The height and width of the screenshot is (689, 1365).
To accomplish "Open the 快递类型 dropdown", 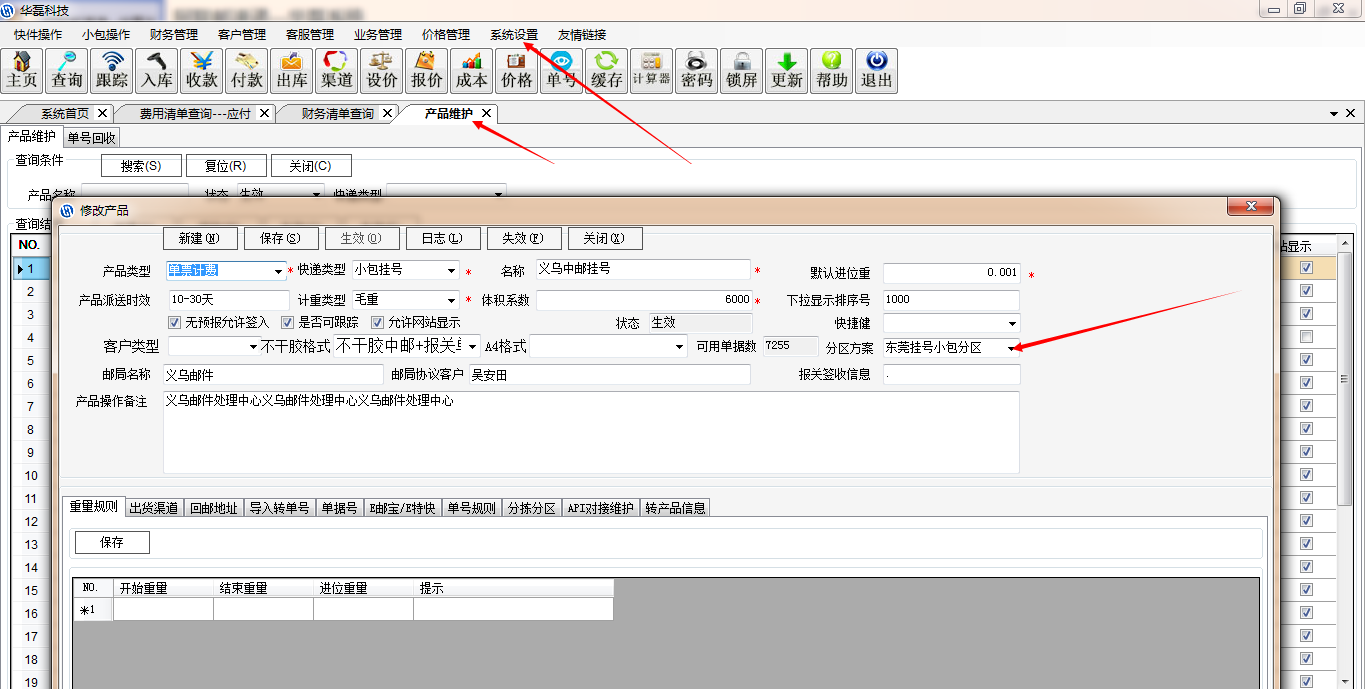I will coord(451,271).
